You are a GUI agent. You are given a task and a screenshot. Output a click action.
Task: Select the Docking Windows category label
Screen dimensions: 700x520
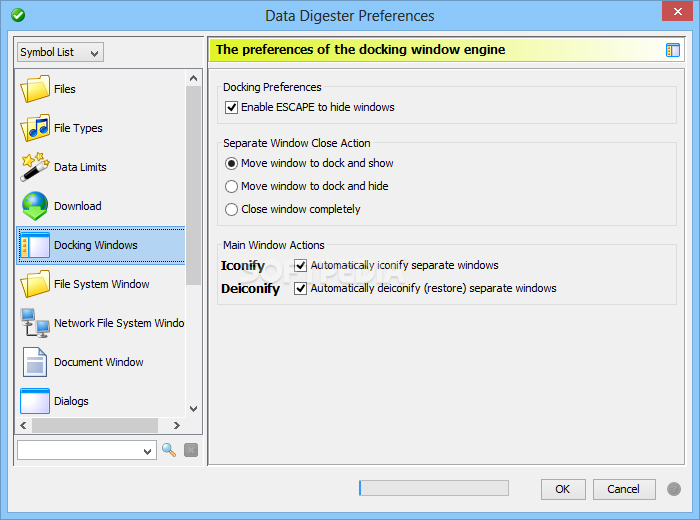tap(96, 245)
